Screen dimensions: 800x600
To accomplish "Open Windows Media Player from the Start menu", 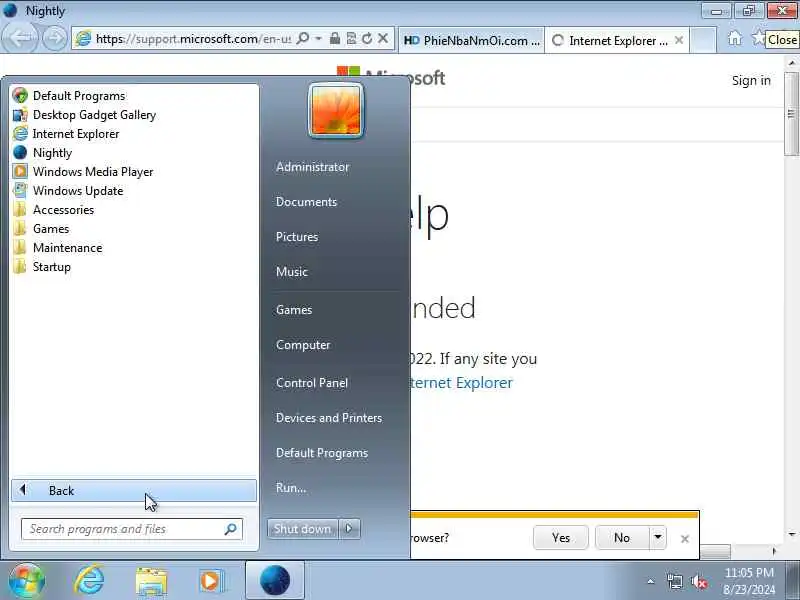I will 83,171.
